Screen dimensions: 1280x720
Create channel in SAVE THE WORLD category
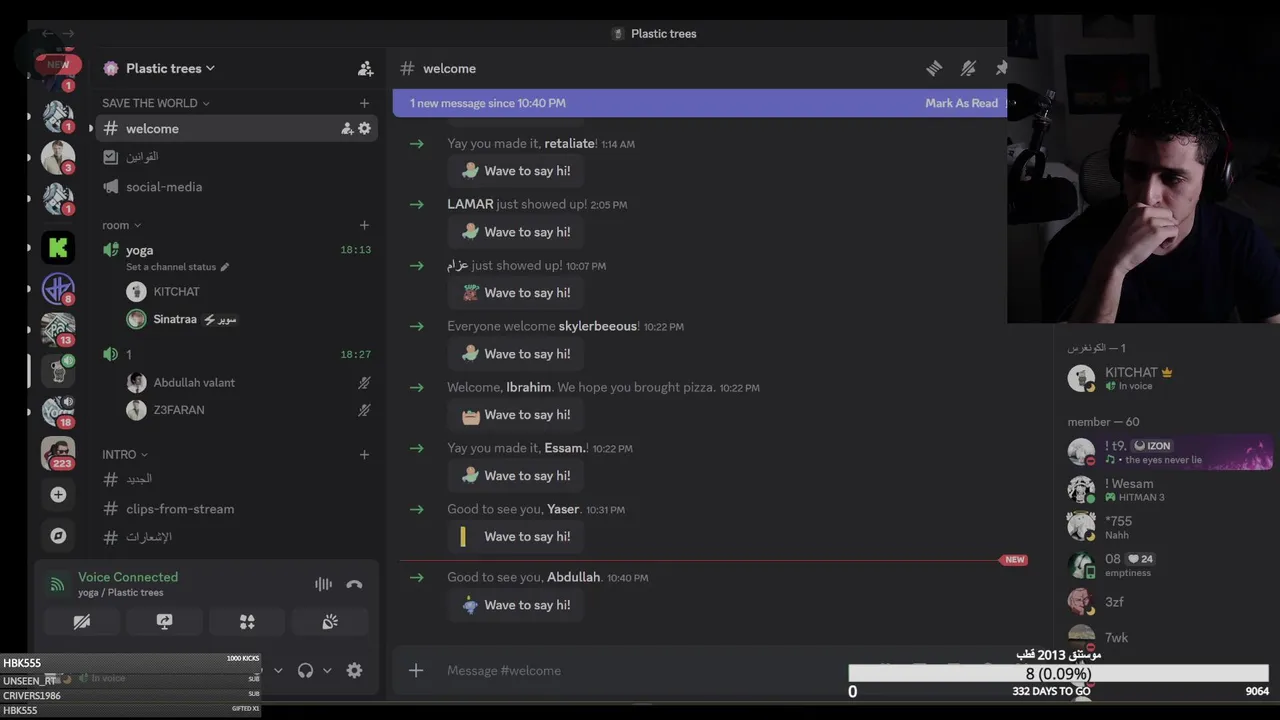point(364,103)
